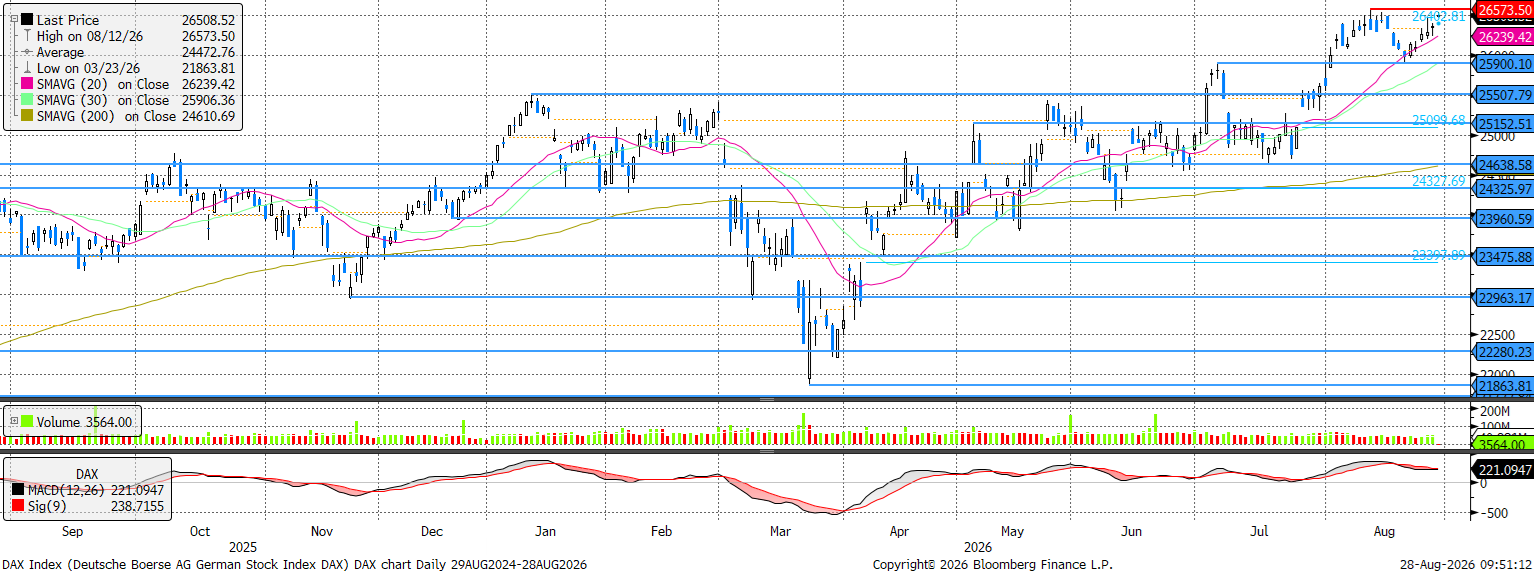Select the 221.0947 MACD axis label
The width and height of the screenshot is (1534, 573).
1505,469
